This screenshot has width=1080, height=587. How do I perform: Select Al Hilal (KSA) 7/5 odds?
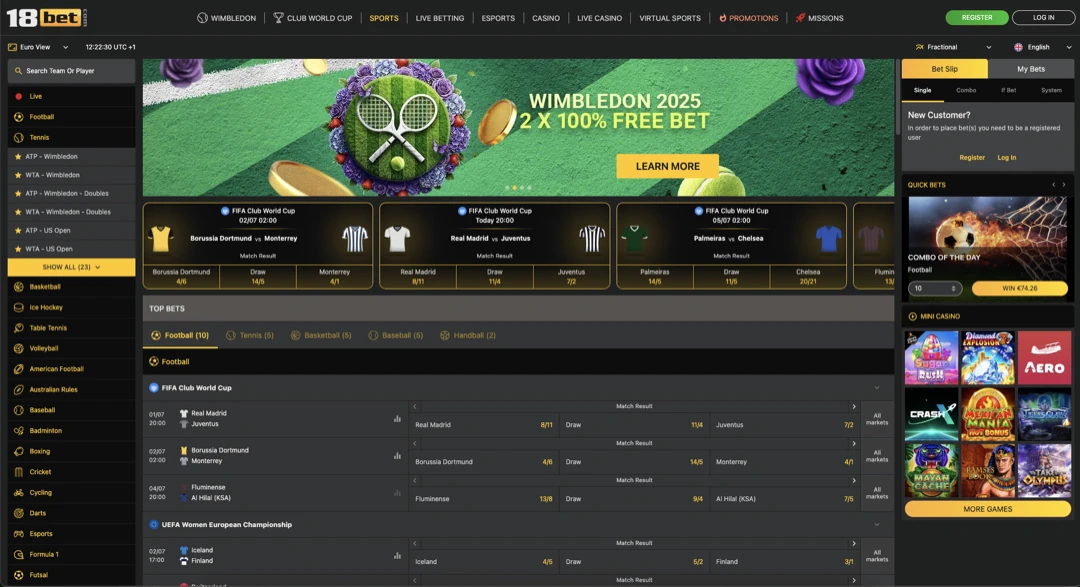click(785, 499)
